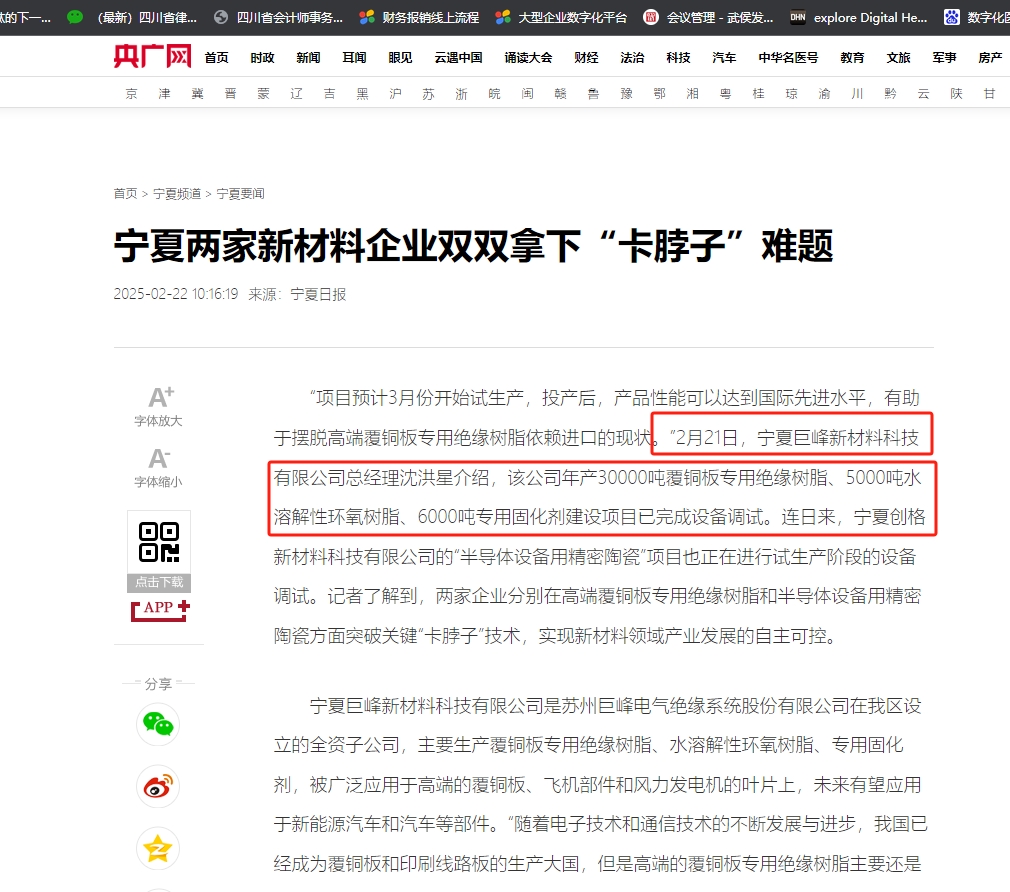Screen dimensions: 1010x892
Task: Share article to WeChat
Action: pos(158,724)
